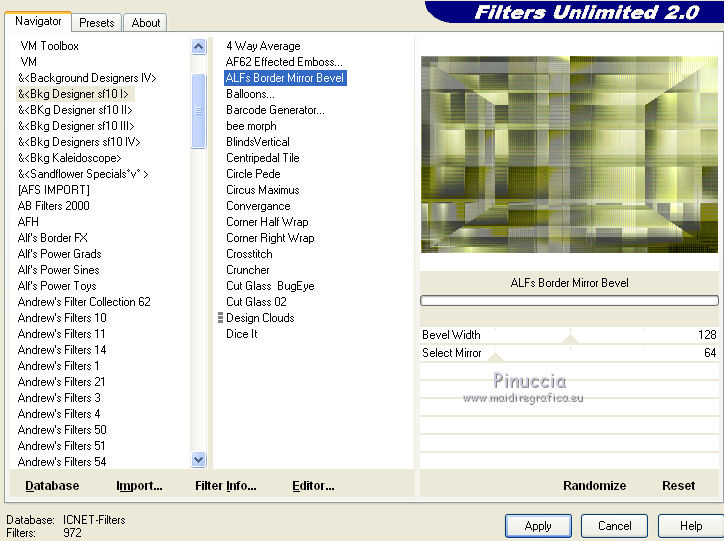Viewport: 724px width, 541px height.
Task: Select ALFs Border Mirror Bevel filter
Action: pos(285,78)
